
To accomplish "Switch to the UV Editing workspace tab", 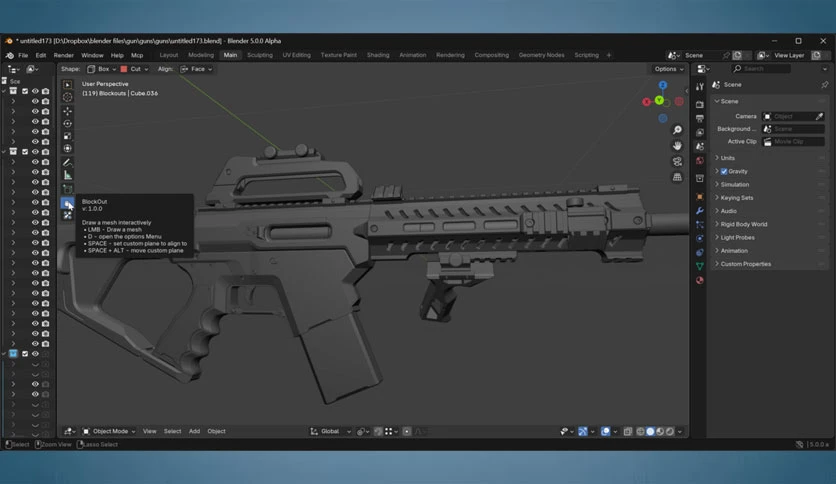I will [296, 55].
